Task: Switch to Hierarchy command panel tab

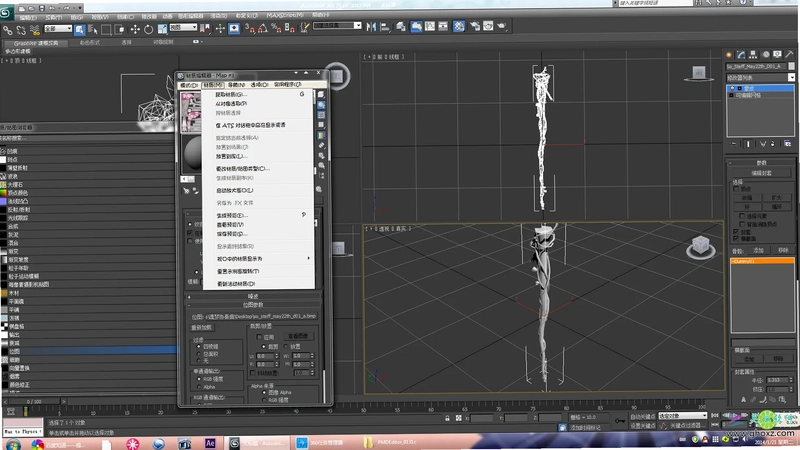Action: pos(753,55)
